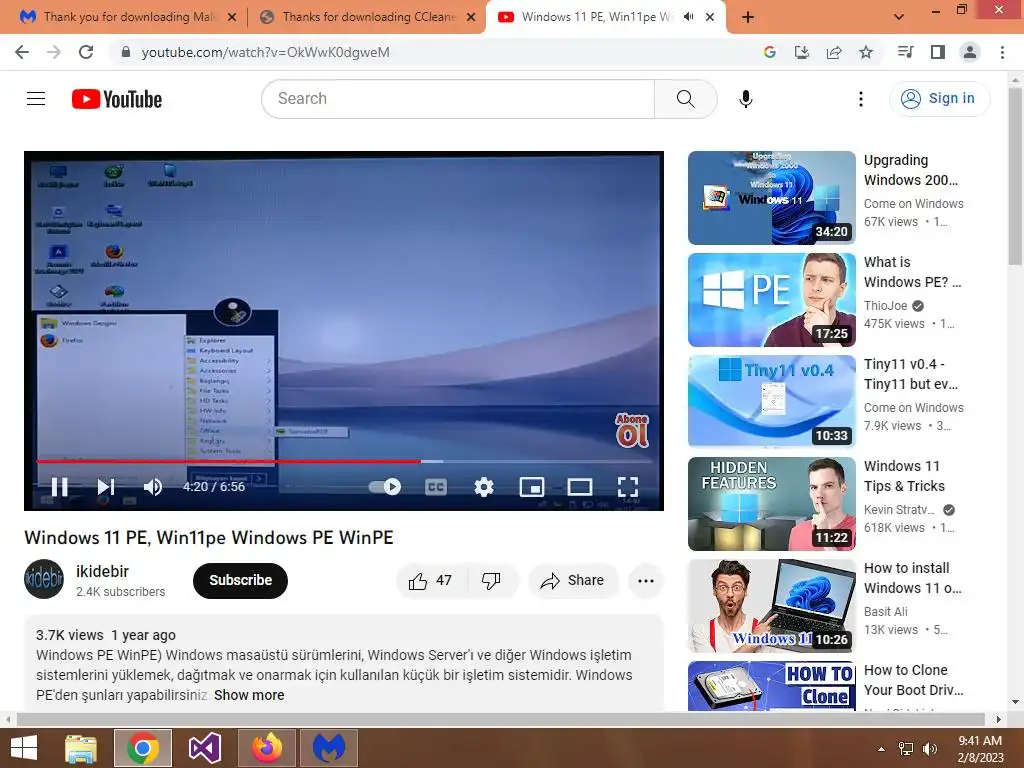This screenshot has height=768, width=1024.
Task: Reload the current page
Action: [x=86, y=52]
